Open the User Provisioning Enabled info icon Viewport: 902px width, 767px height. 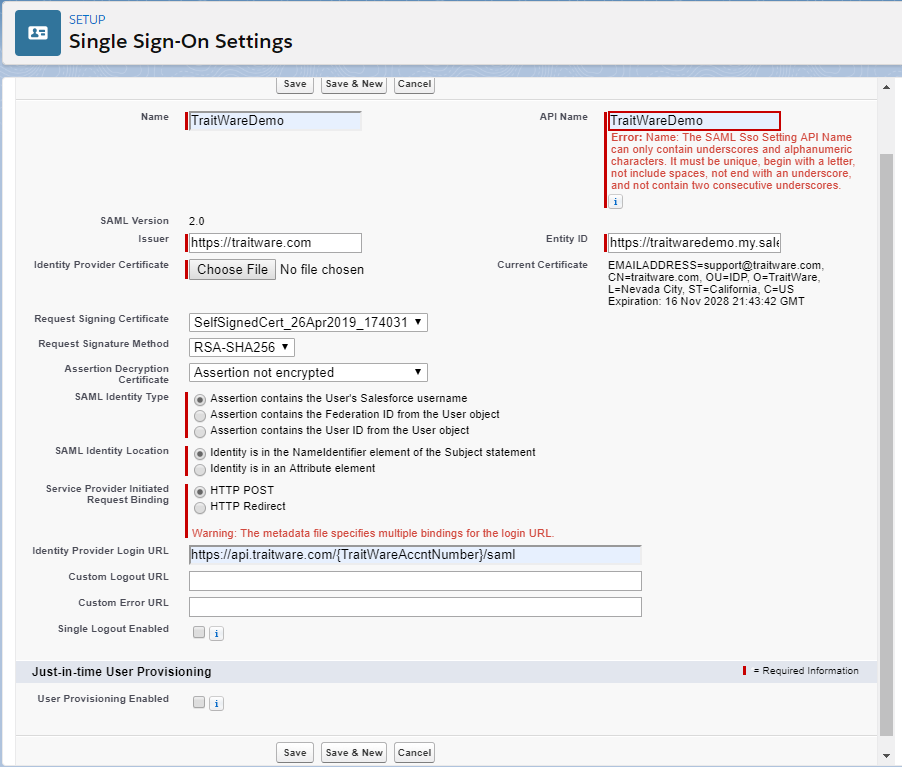[216, 703]
